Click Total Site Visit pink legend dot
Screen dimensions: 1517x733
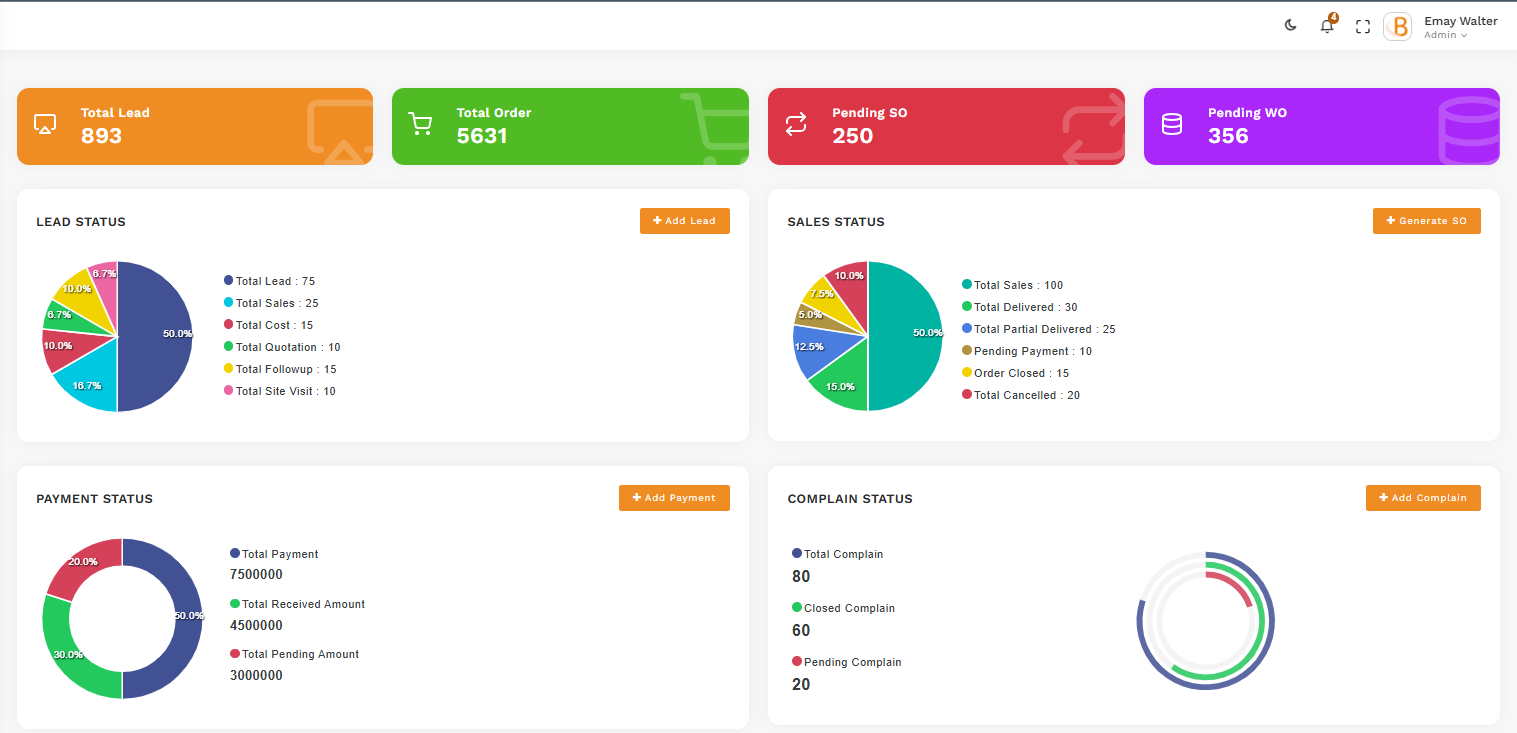pos(229,391)
